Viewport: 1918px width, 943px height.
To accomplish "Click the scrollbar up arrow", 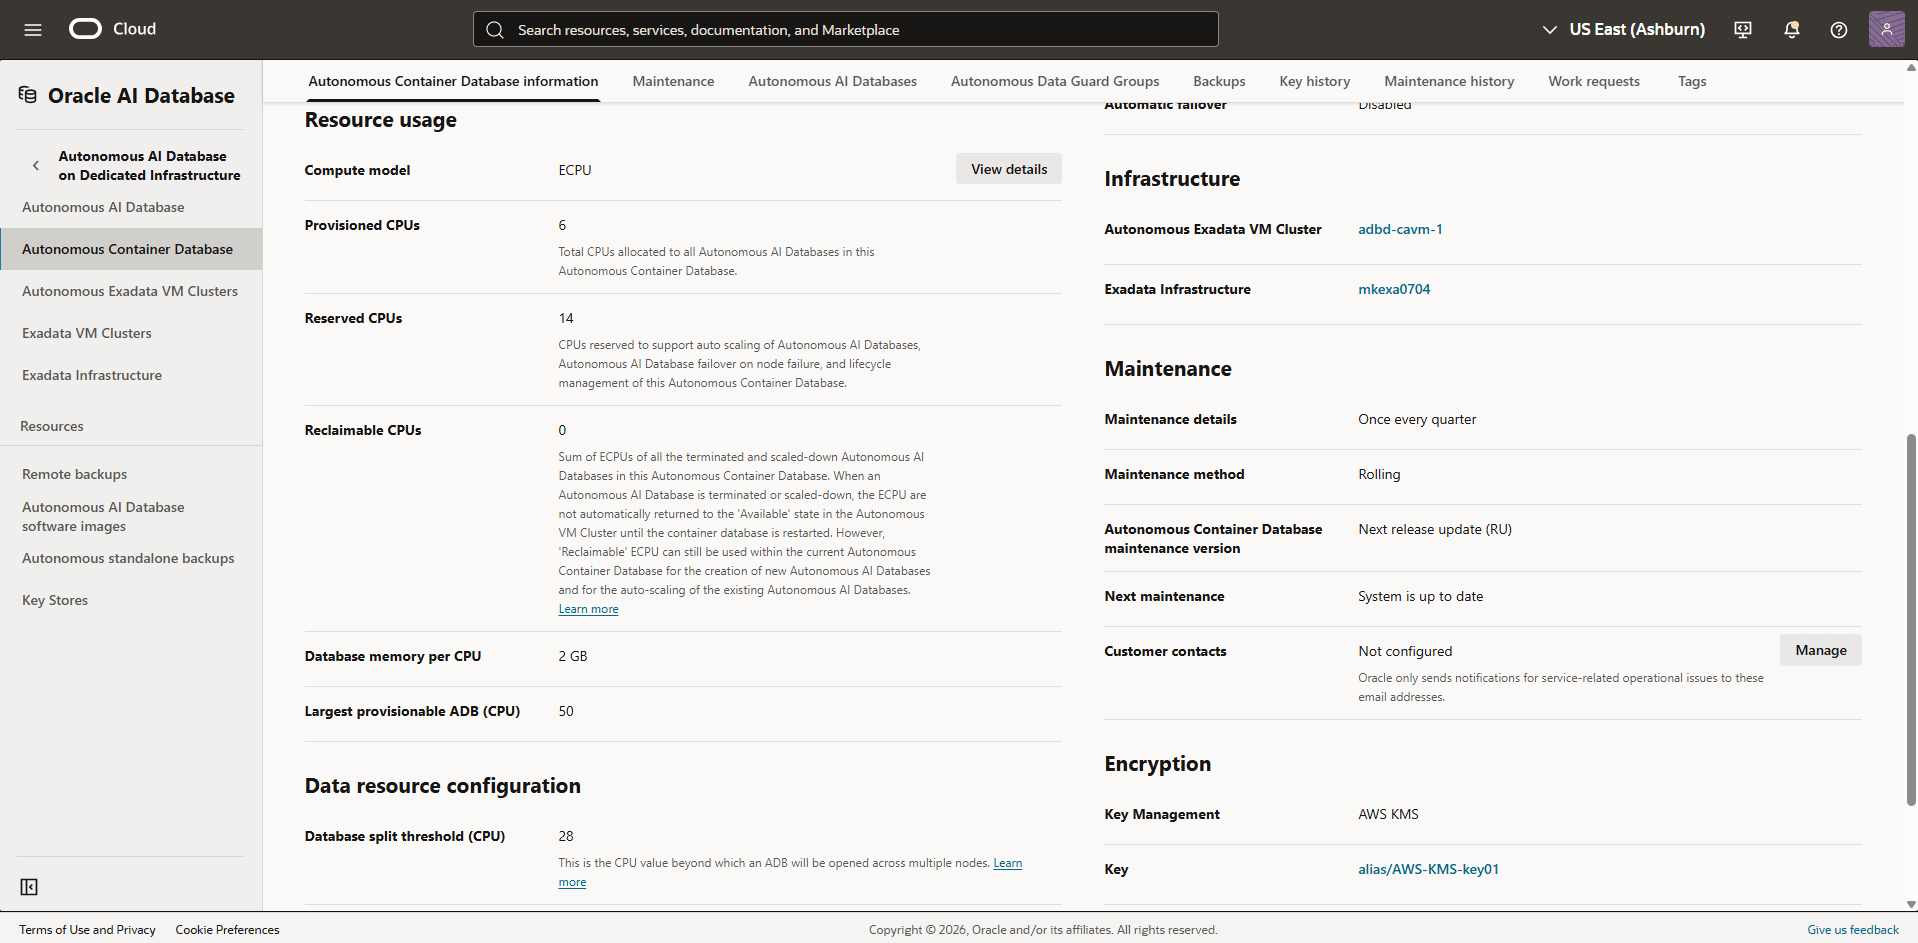I will click(1911, 68).
